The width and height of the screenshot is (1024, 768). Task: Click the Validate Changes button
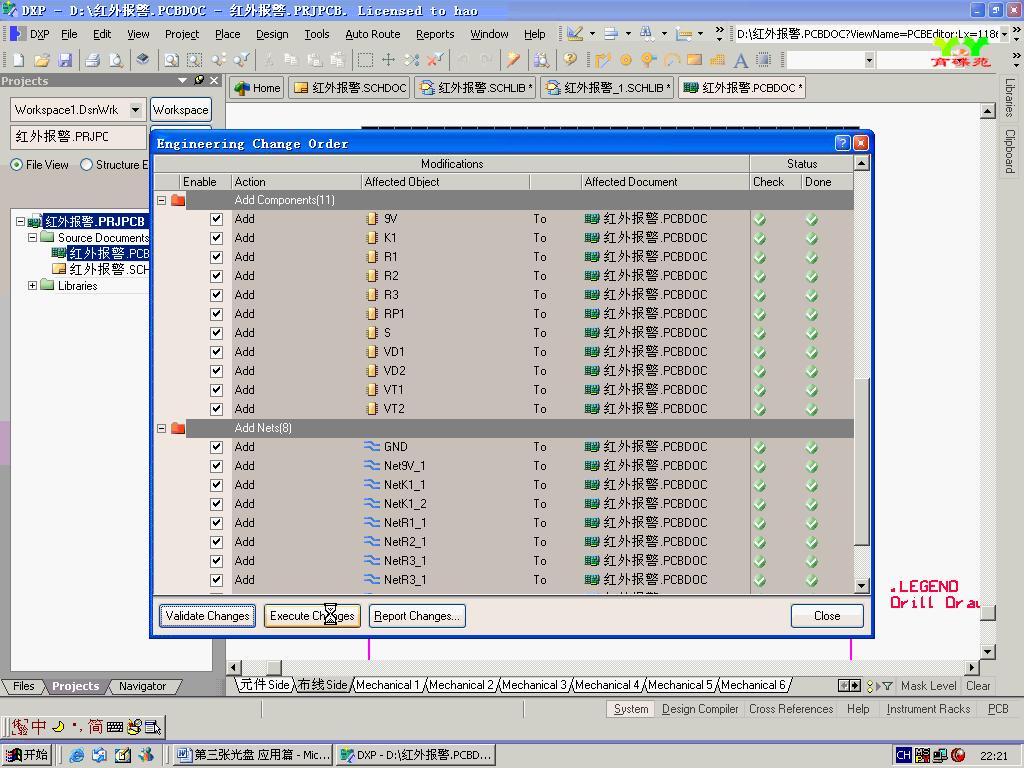pos(208,616)
